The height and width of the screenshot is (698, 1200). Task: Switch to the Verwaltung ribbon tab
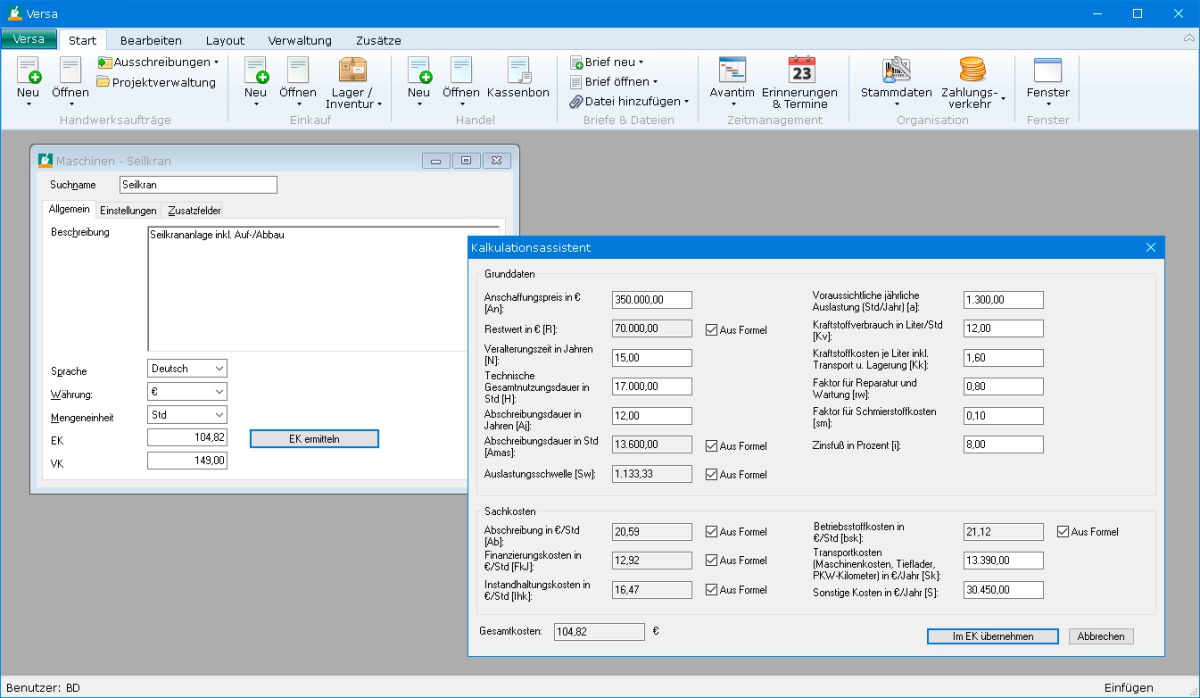[299, 41]
